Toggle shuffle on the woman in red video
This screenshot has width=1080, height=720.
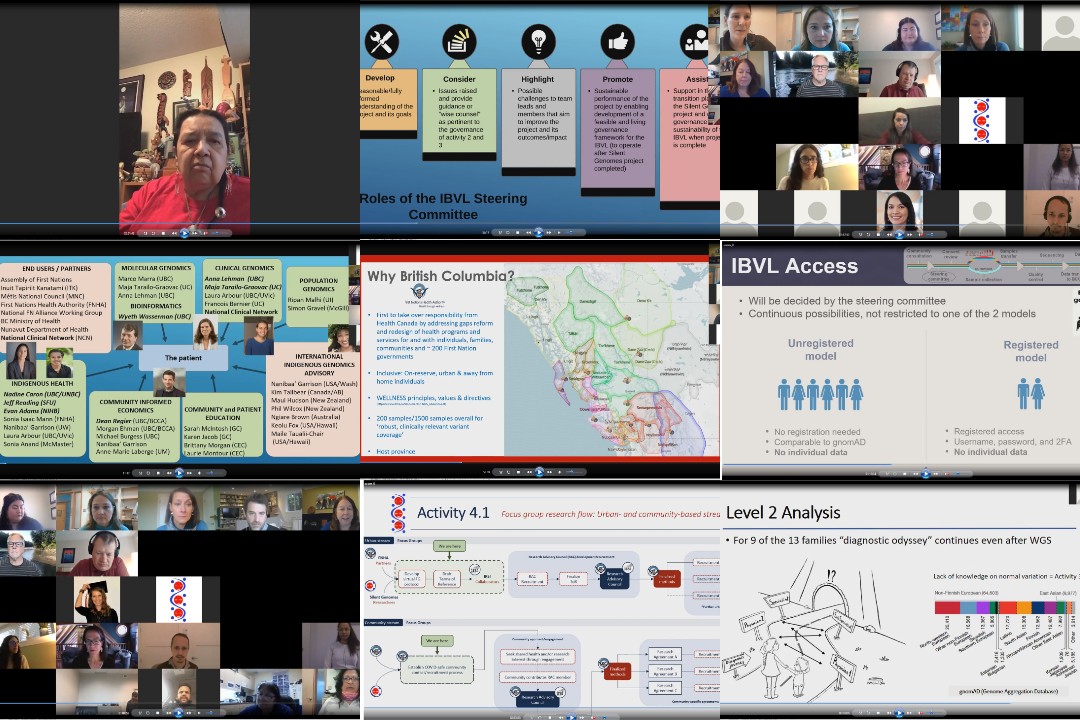[145, 233]
